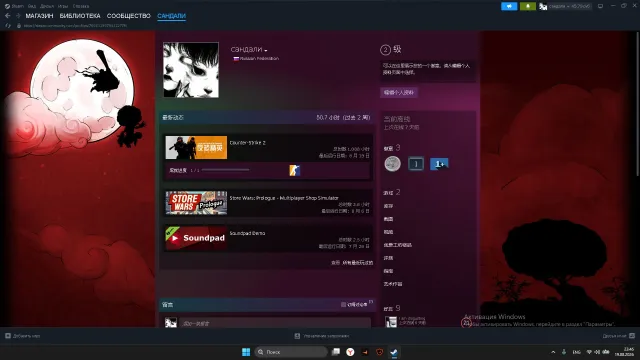Go back with the left arrow

tap(7, 16)
